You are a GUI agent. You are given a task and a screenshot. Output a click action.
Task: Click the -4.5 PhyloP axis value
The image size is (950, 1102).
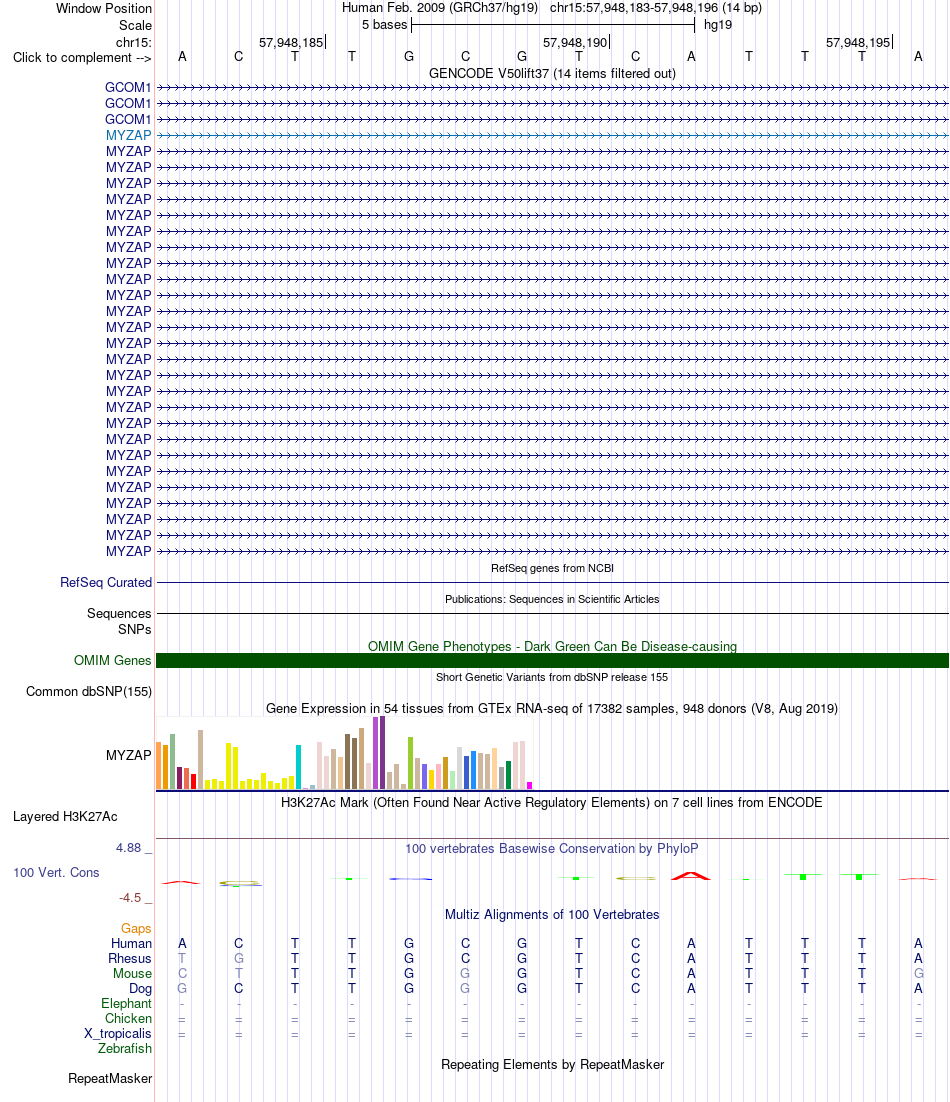tap(130, 897)
